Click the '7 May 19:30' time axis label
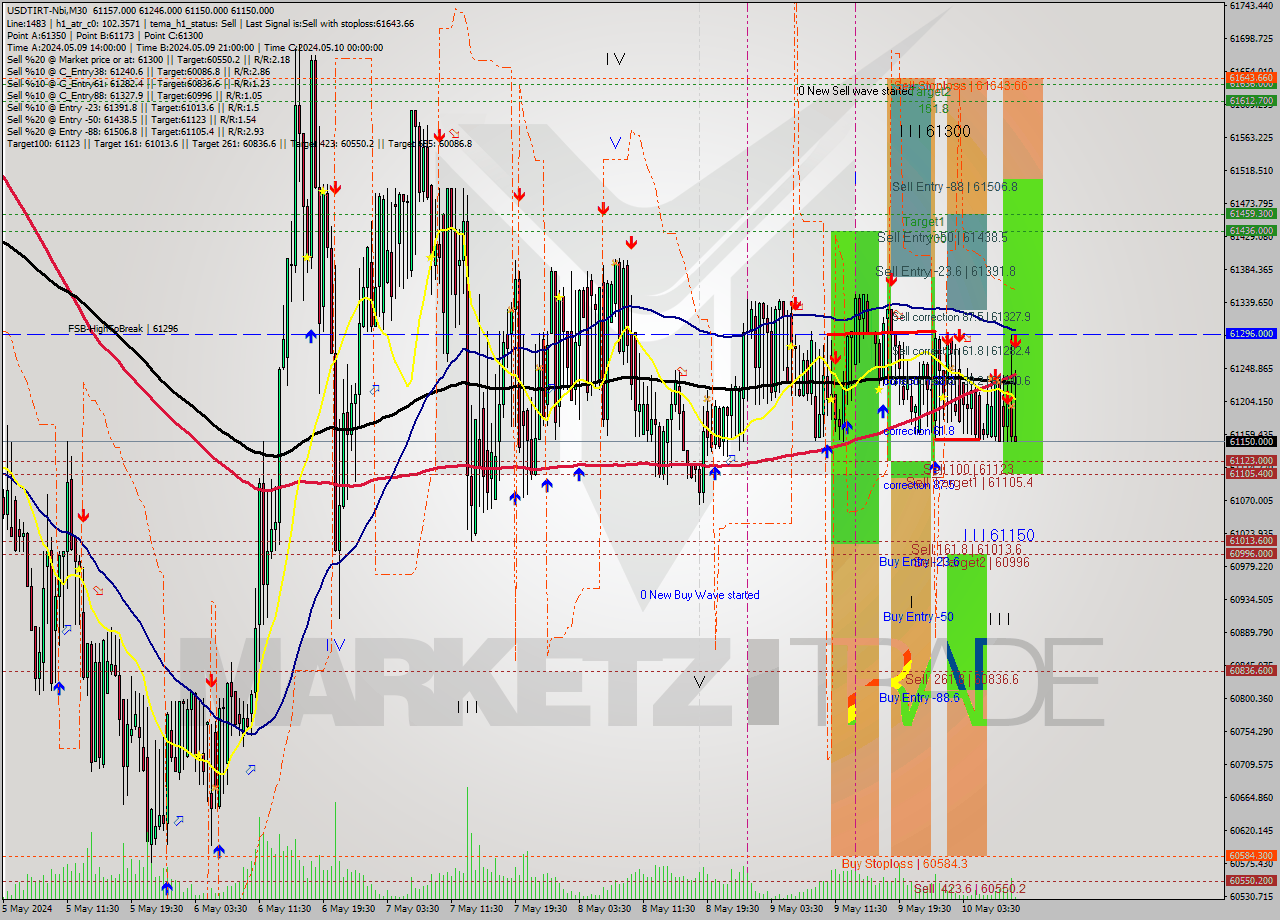Screen dimensions: 1280x920 tap(541, 909)
